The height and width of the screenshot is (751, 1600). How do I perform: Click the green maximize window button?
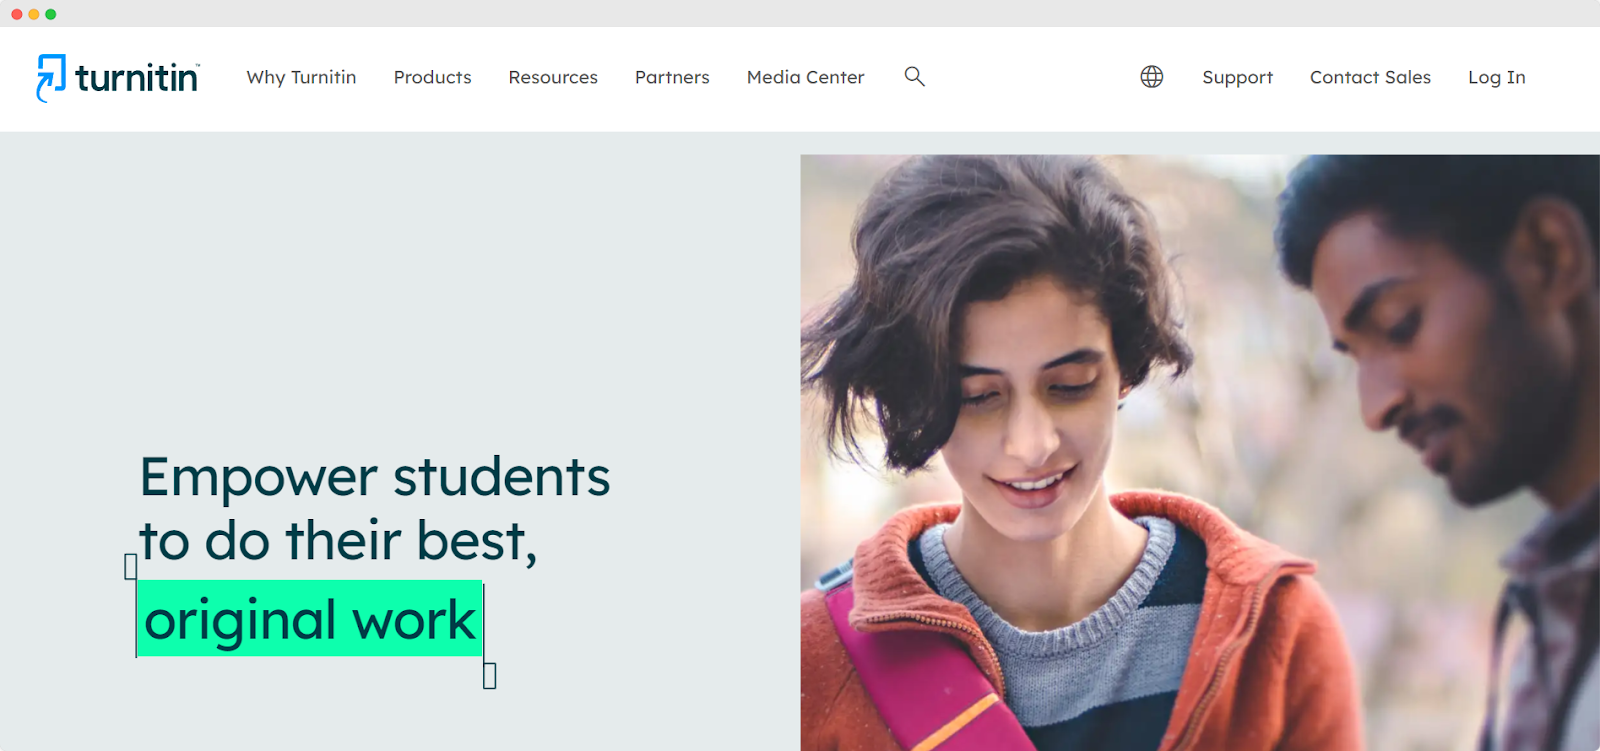click(51, 14)
